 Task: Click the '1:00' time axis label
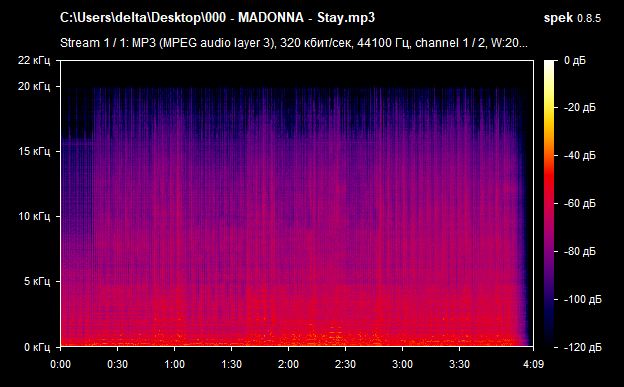pyautogui.click(x=174, y=364)
